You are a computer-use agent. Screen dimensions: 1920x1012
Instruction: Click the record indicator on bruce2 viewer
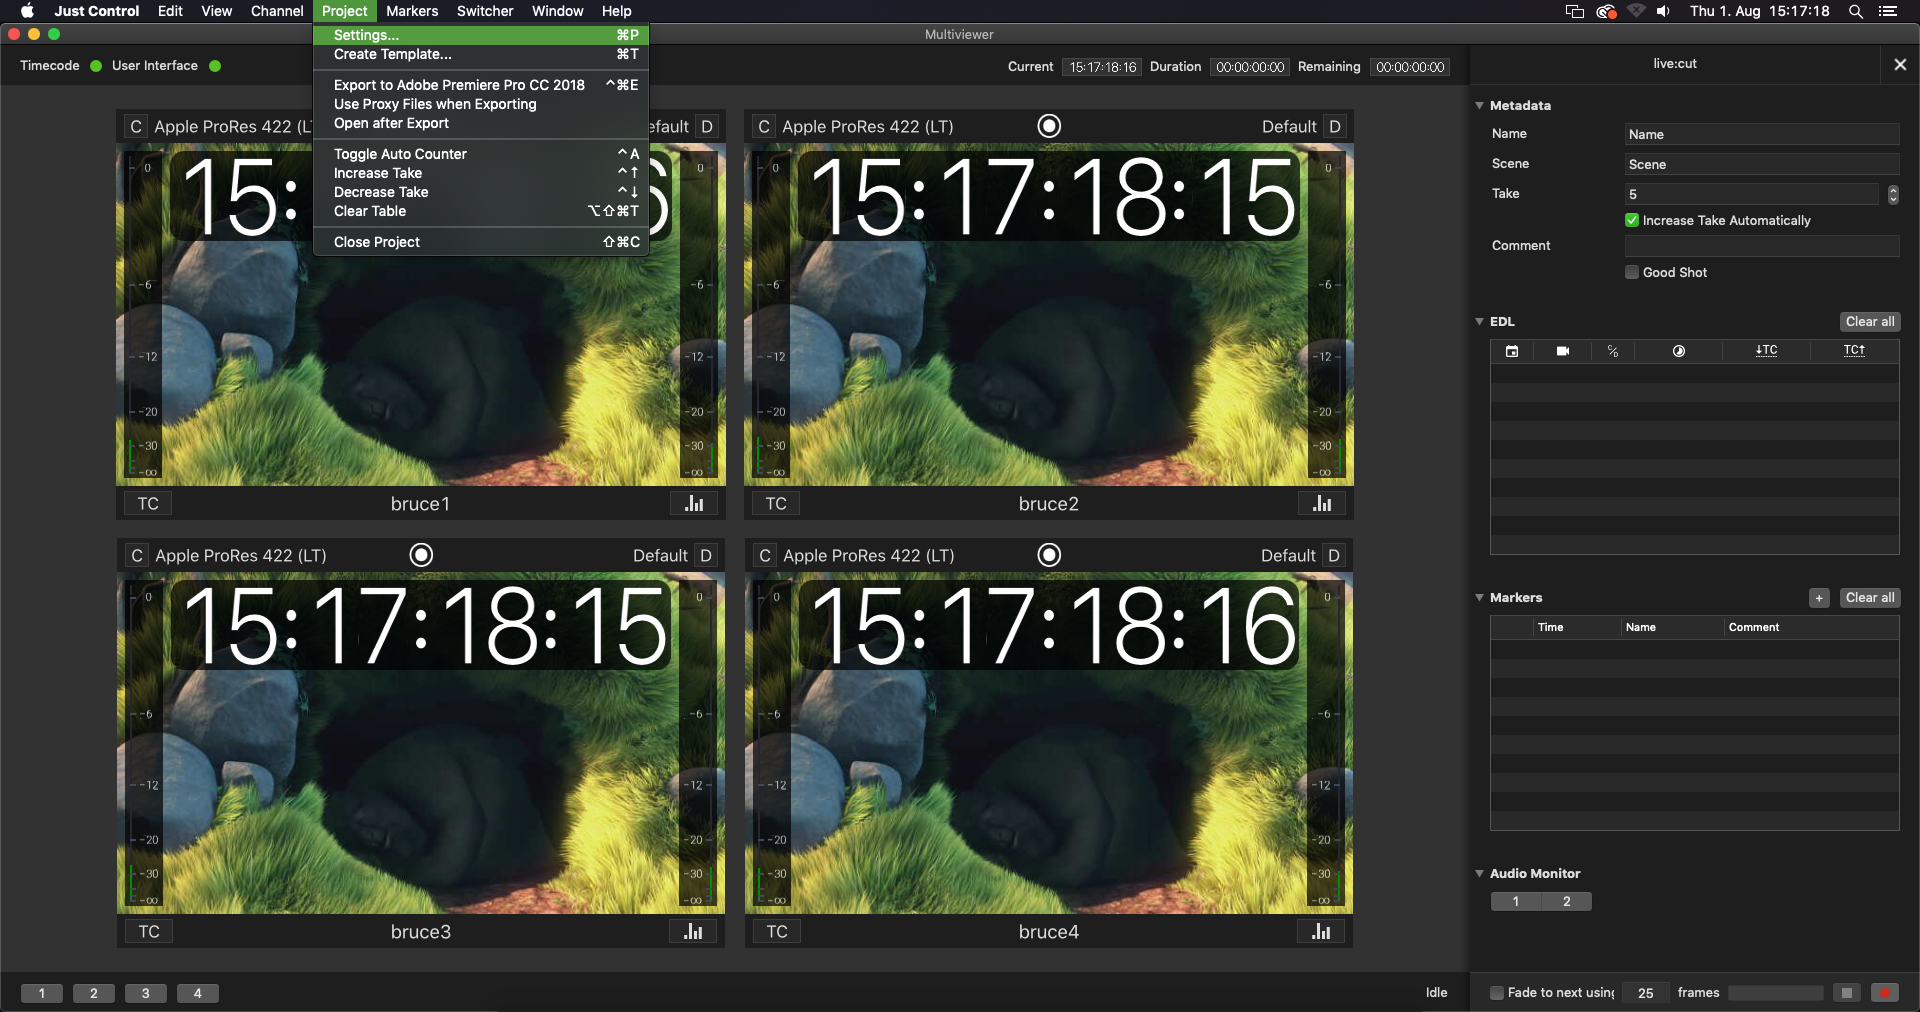point(1049,126)
